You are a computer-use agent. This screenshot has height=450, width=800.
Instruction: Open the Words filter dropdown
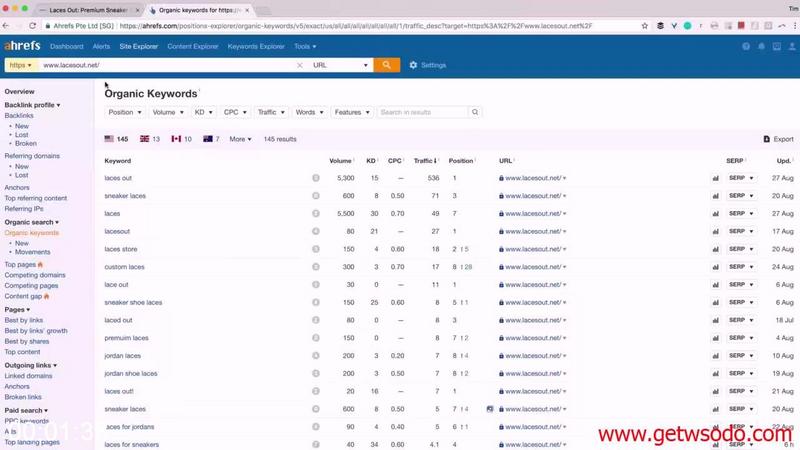pyautogui.click(x=309, y=112)
